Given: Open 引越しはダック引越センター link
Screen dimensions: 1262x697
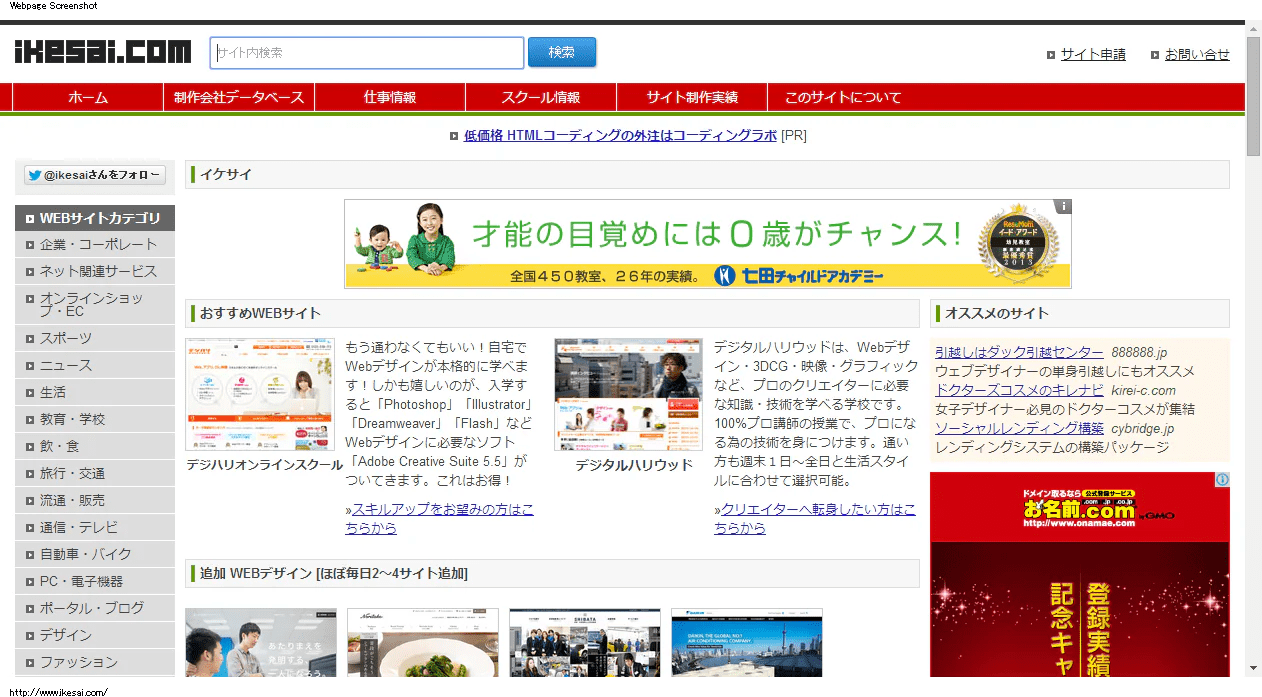Looking at the screenshot, I should [x=1019, y=352].
